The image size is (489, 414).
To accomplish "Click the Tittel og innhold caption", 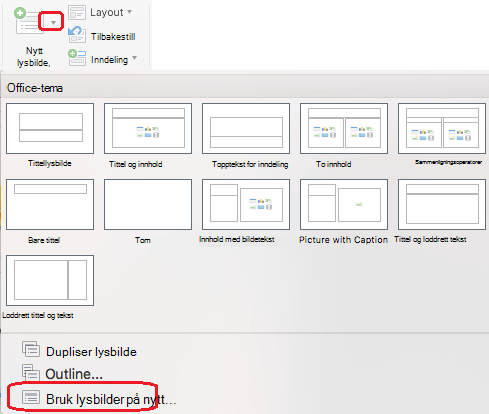I will pyautogui.click(x=136, y=164).
